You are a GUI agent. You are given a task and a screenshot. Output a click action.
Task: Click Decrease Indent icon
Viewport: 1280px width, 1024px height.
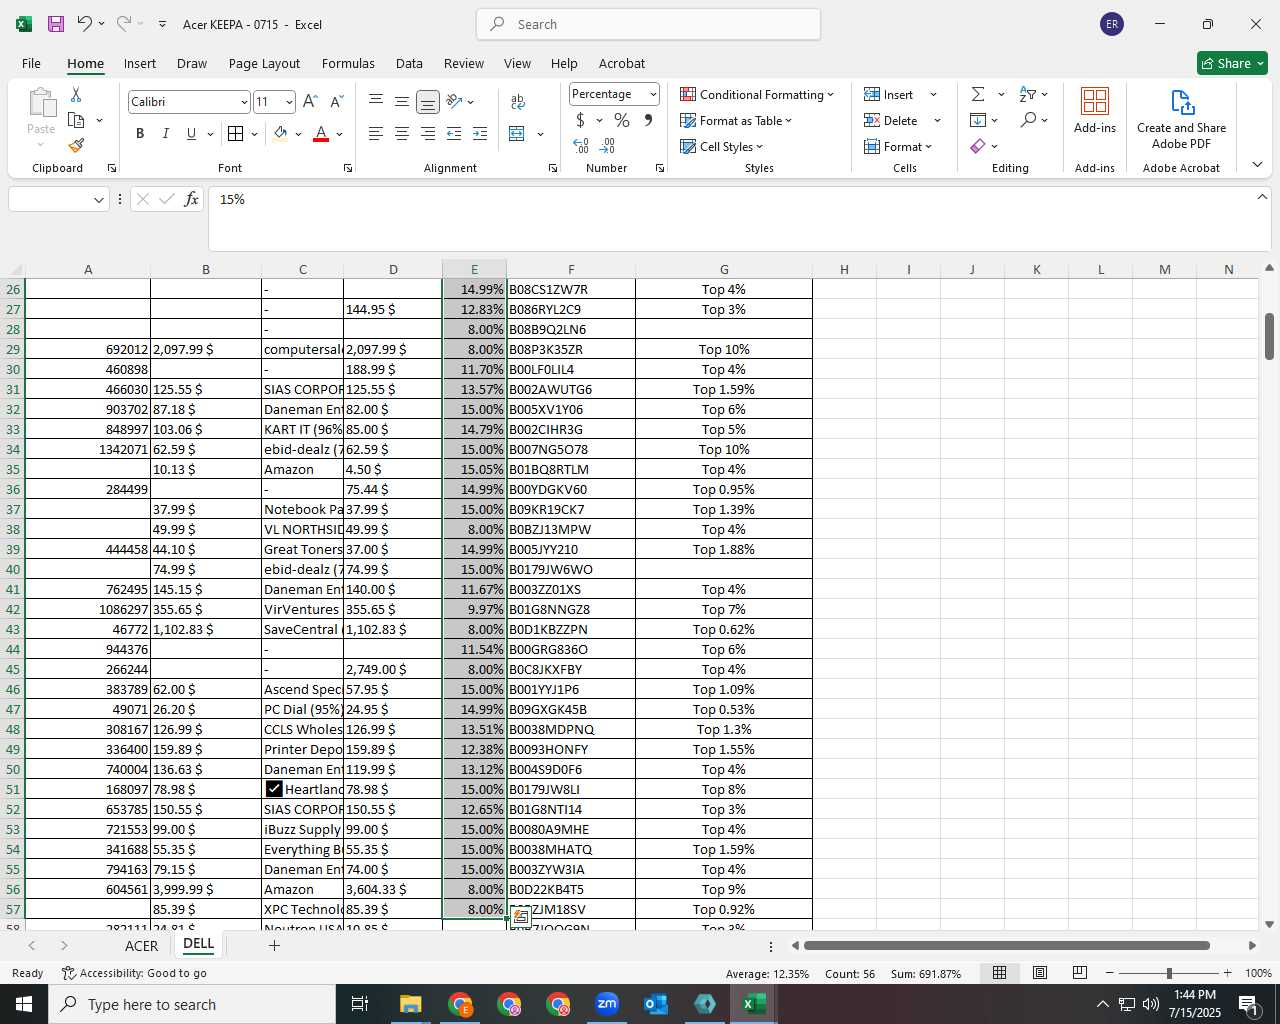tap(454, 133)
